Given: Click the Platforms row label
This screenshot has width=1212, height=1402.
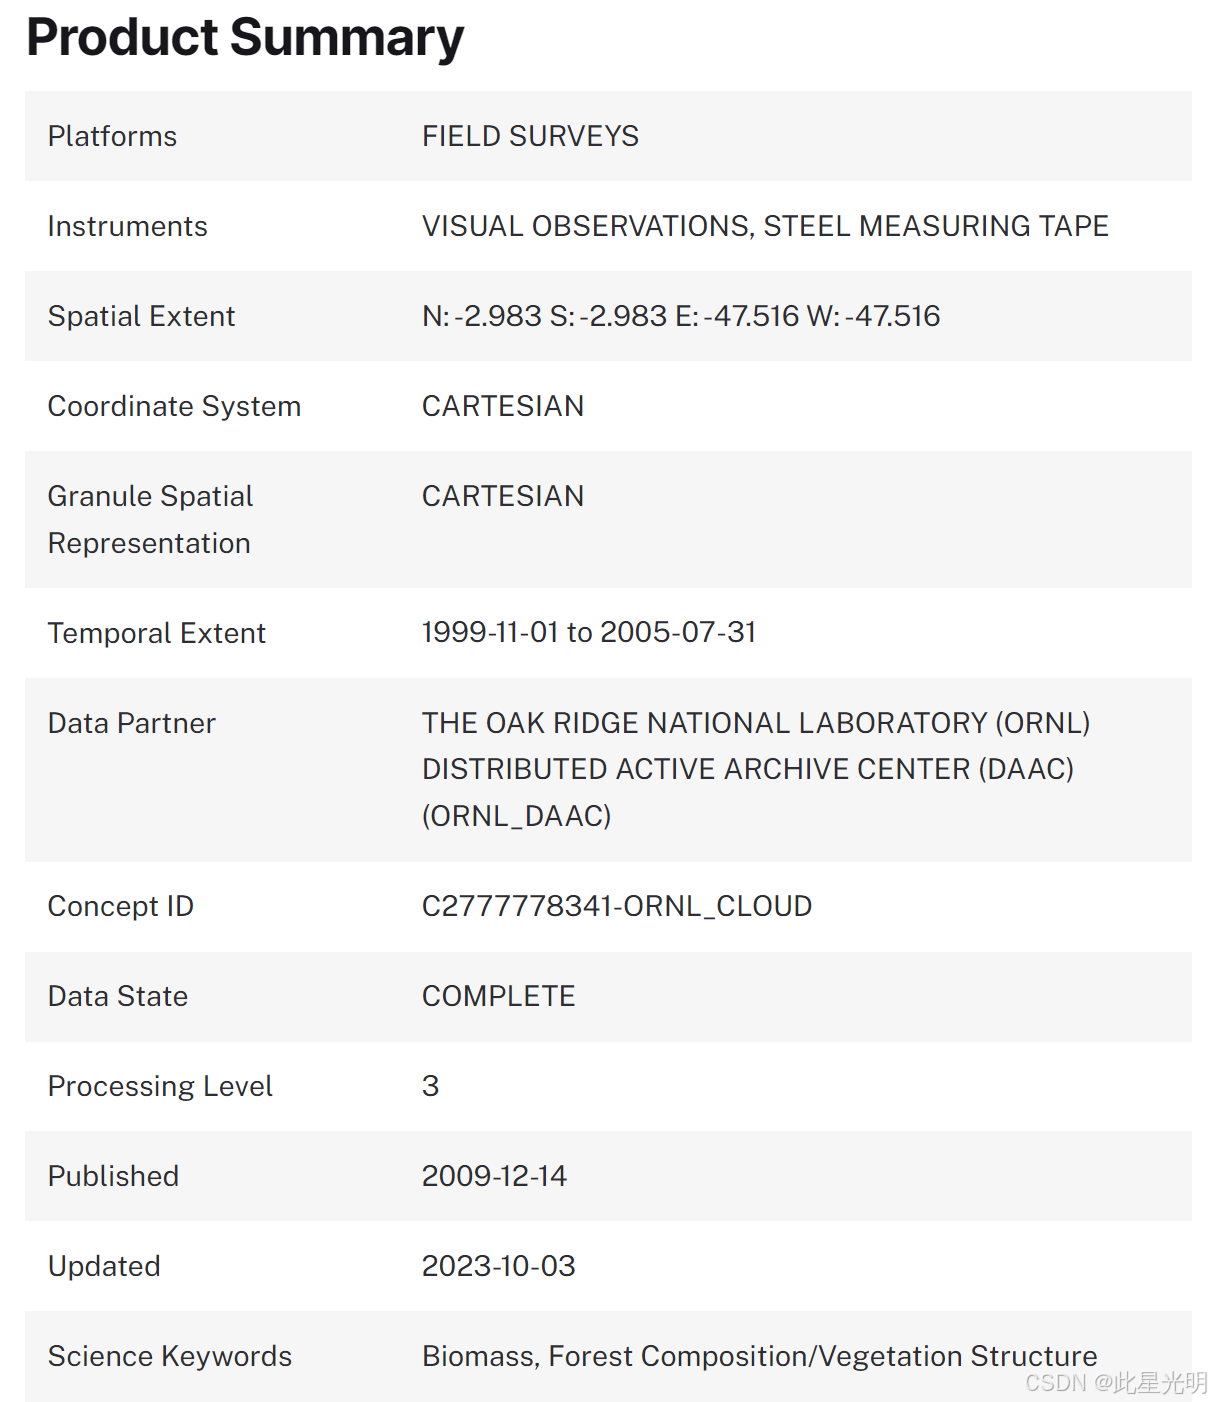Looking at the screenshot, I should [112, 136].
